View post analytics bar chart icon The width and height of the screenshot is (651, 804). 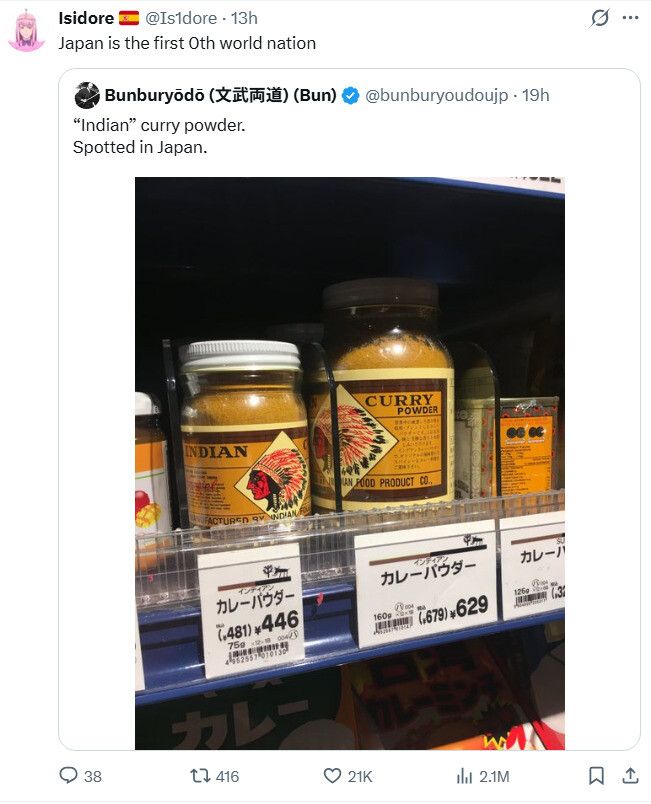pyautogui.click(x=464, y=776)
